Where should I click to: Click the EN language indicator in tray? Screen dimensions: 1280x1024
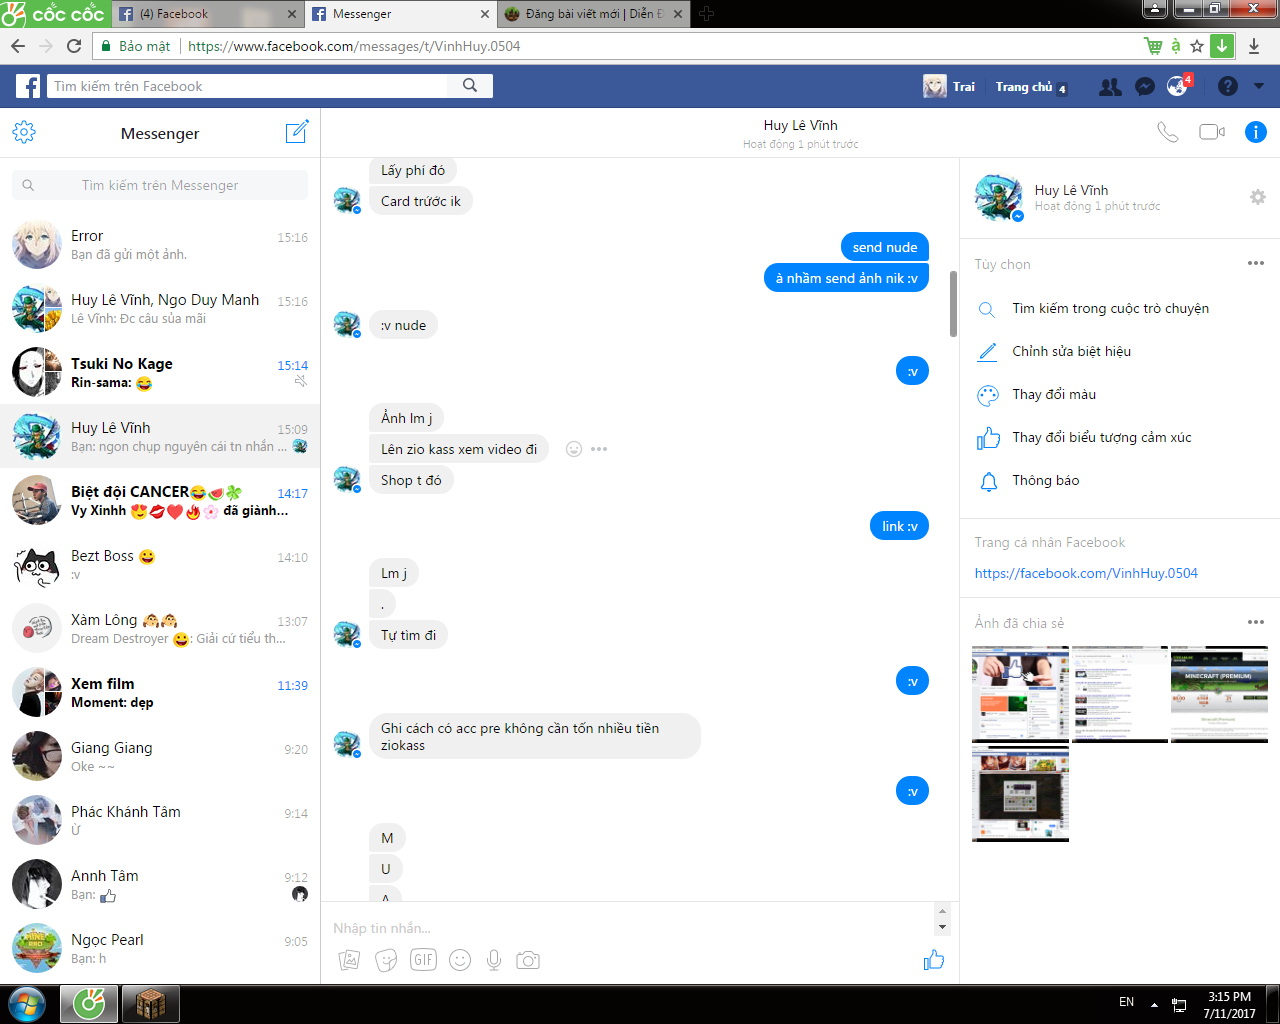(1126, 1002)
